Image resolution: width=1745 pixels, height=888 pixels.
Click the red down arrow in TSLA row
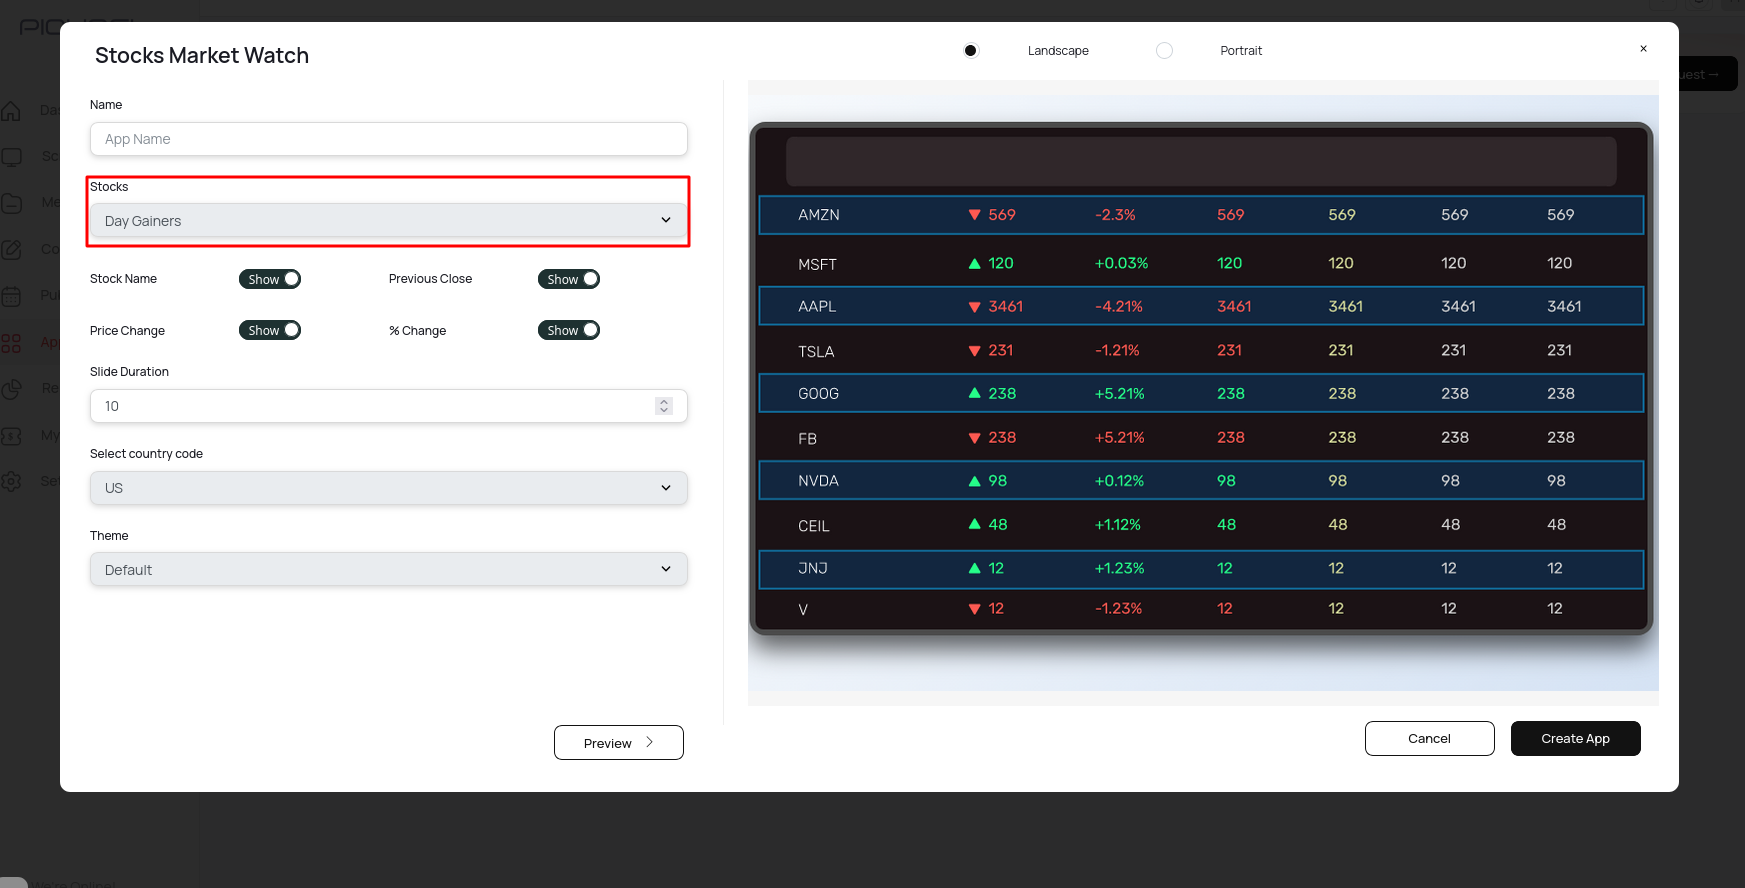975,351
